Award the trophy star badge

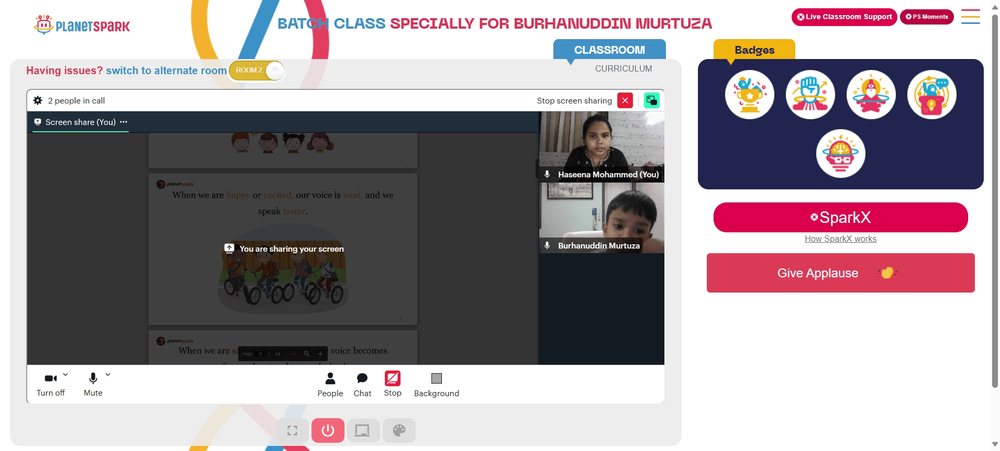click(749, 94)
